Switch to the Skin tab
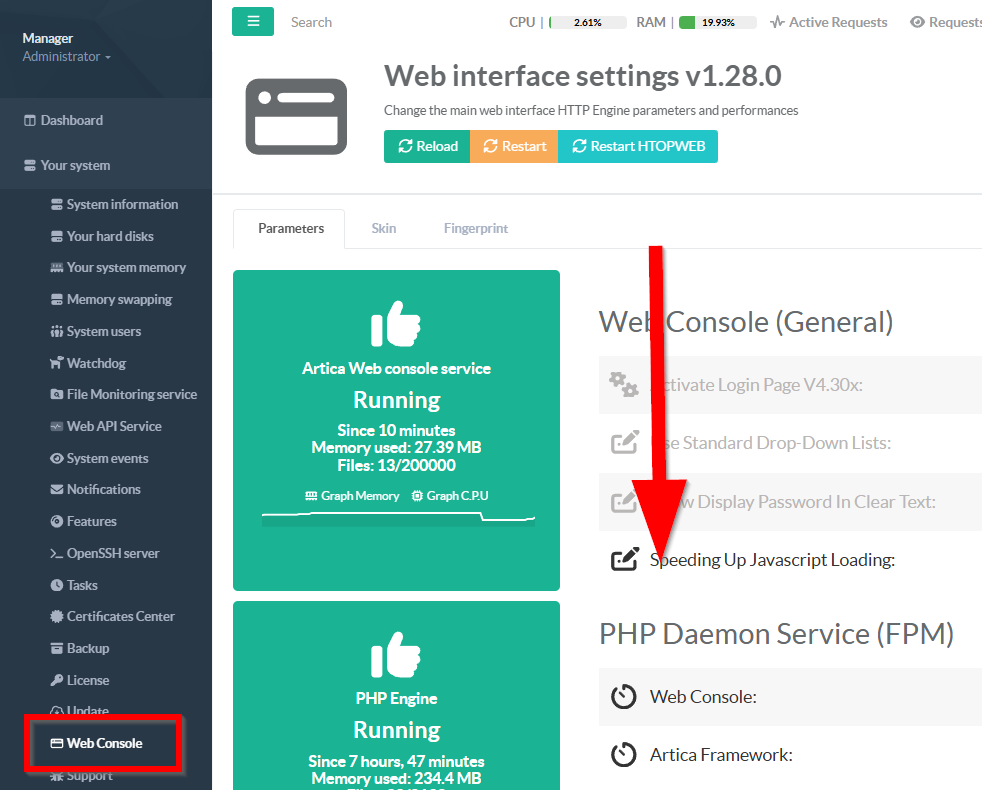This screenshot has width=982, height=790. coord(384,228)
